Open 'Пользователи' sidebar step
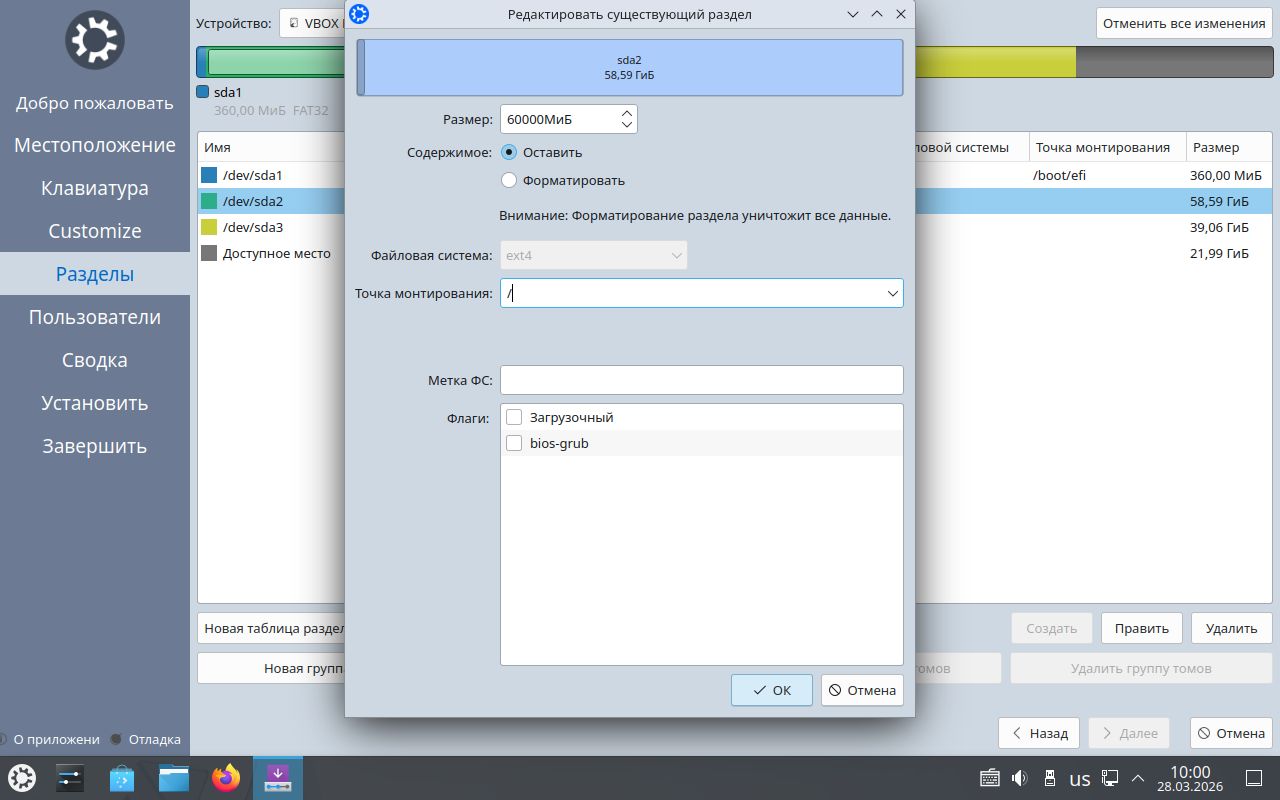1280x800 pixels. tap(95, 317)
